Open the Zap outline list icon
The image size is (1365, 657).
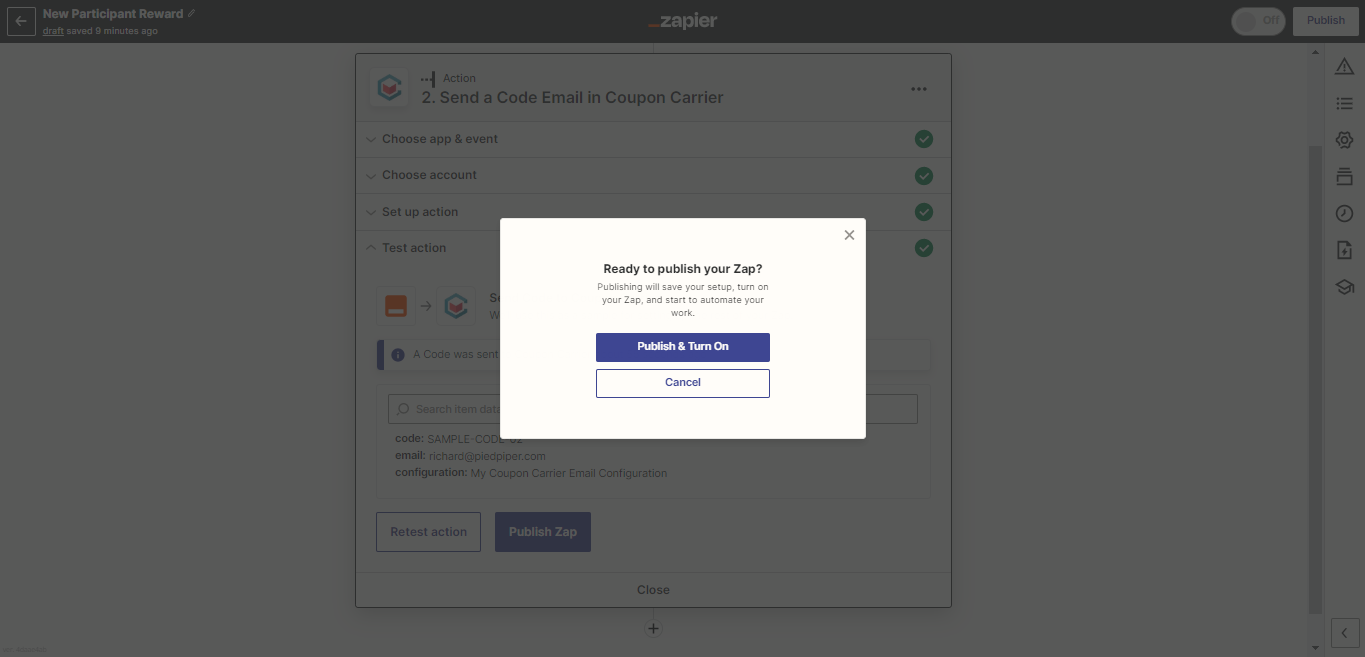pos(1344,103)
